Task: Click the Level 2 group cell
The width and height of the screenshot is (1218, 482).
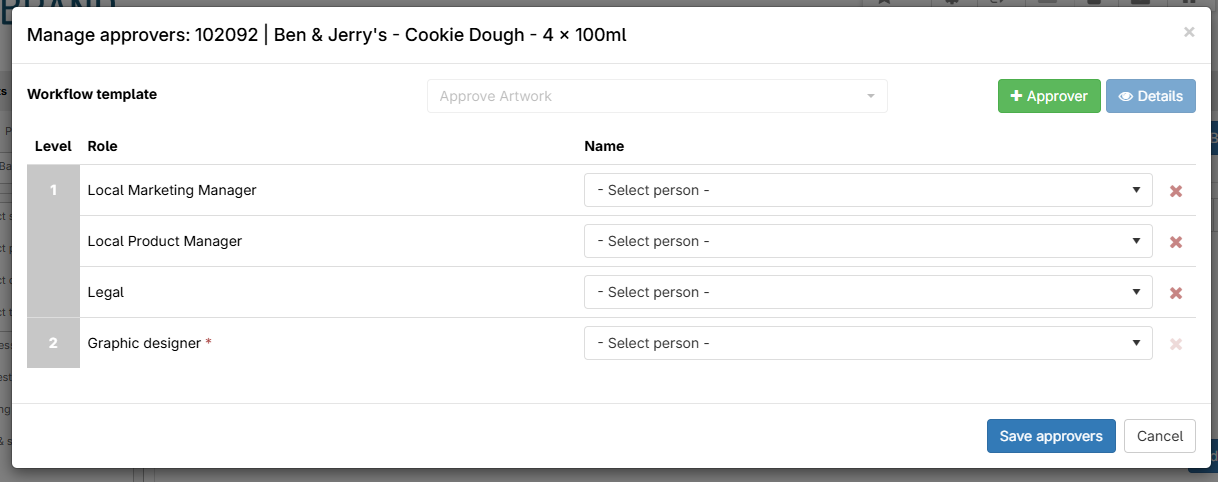Action: (x=53, y=343)
